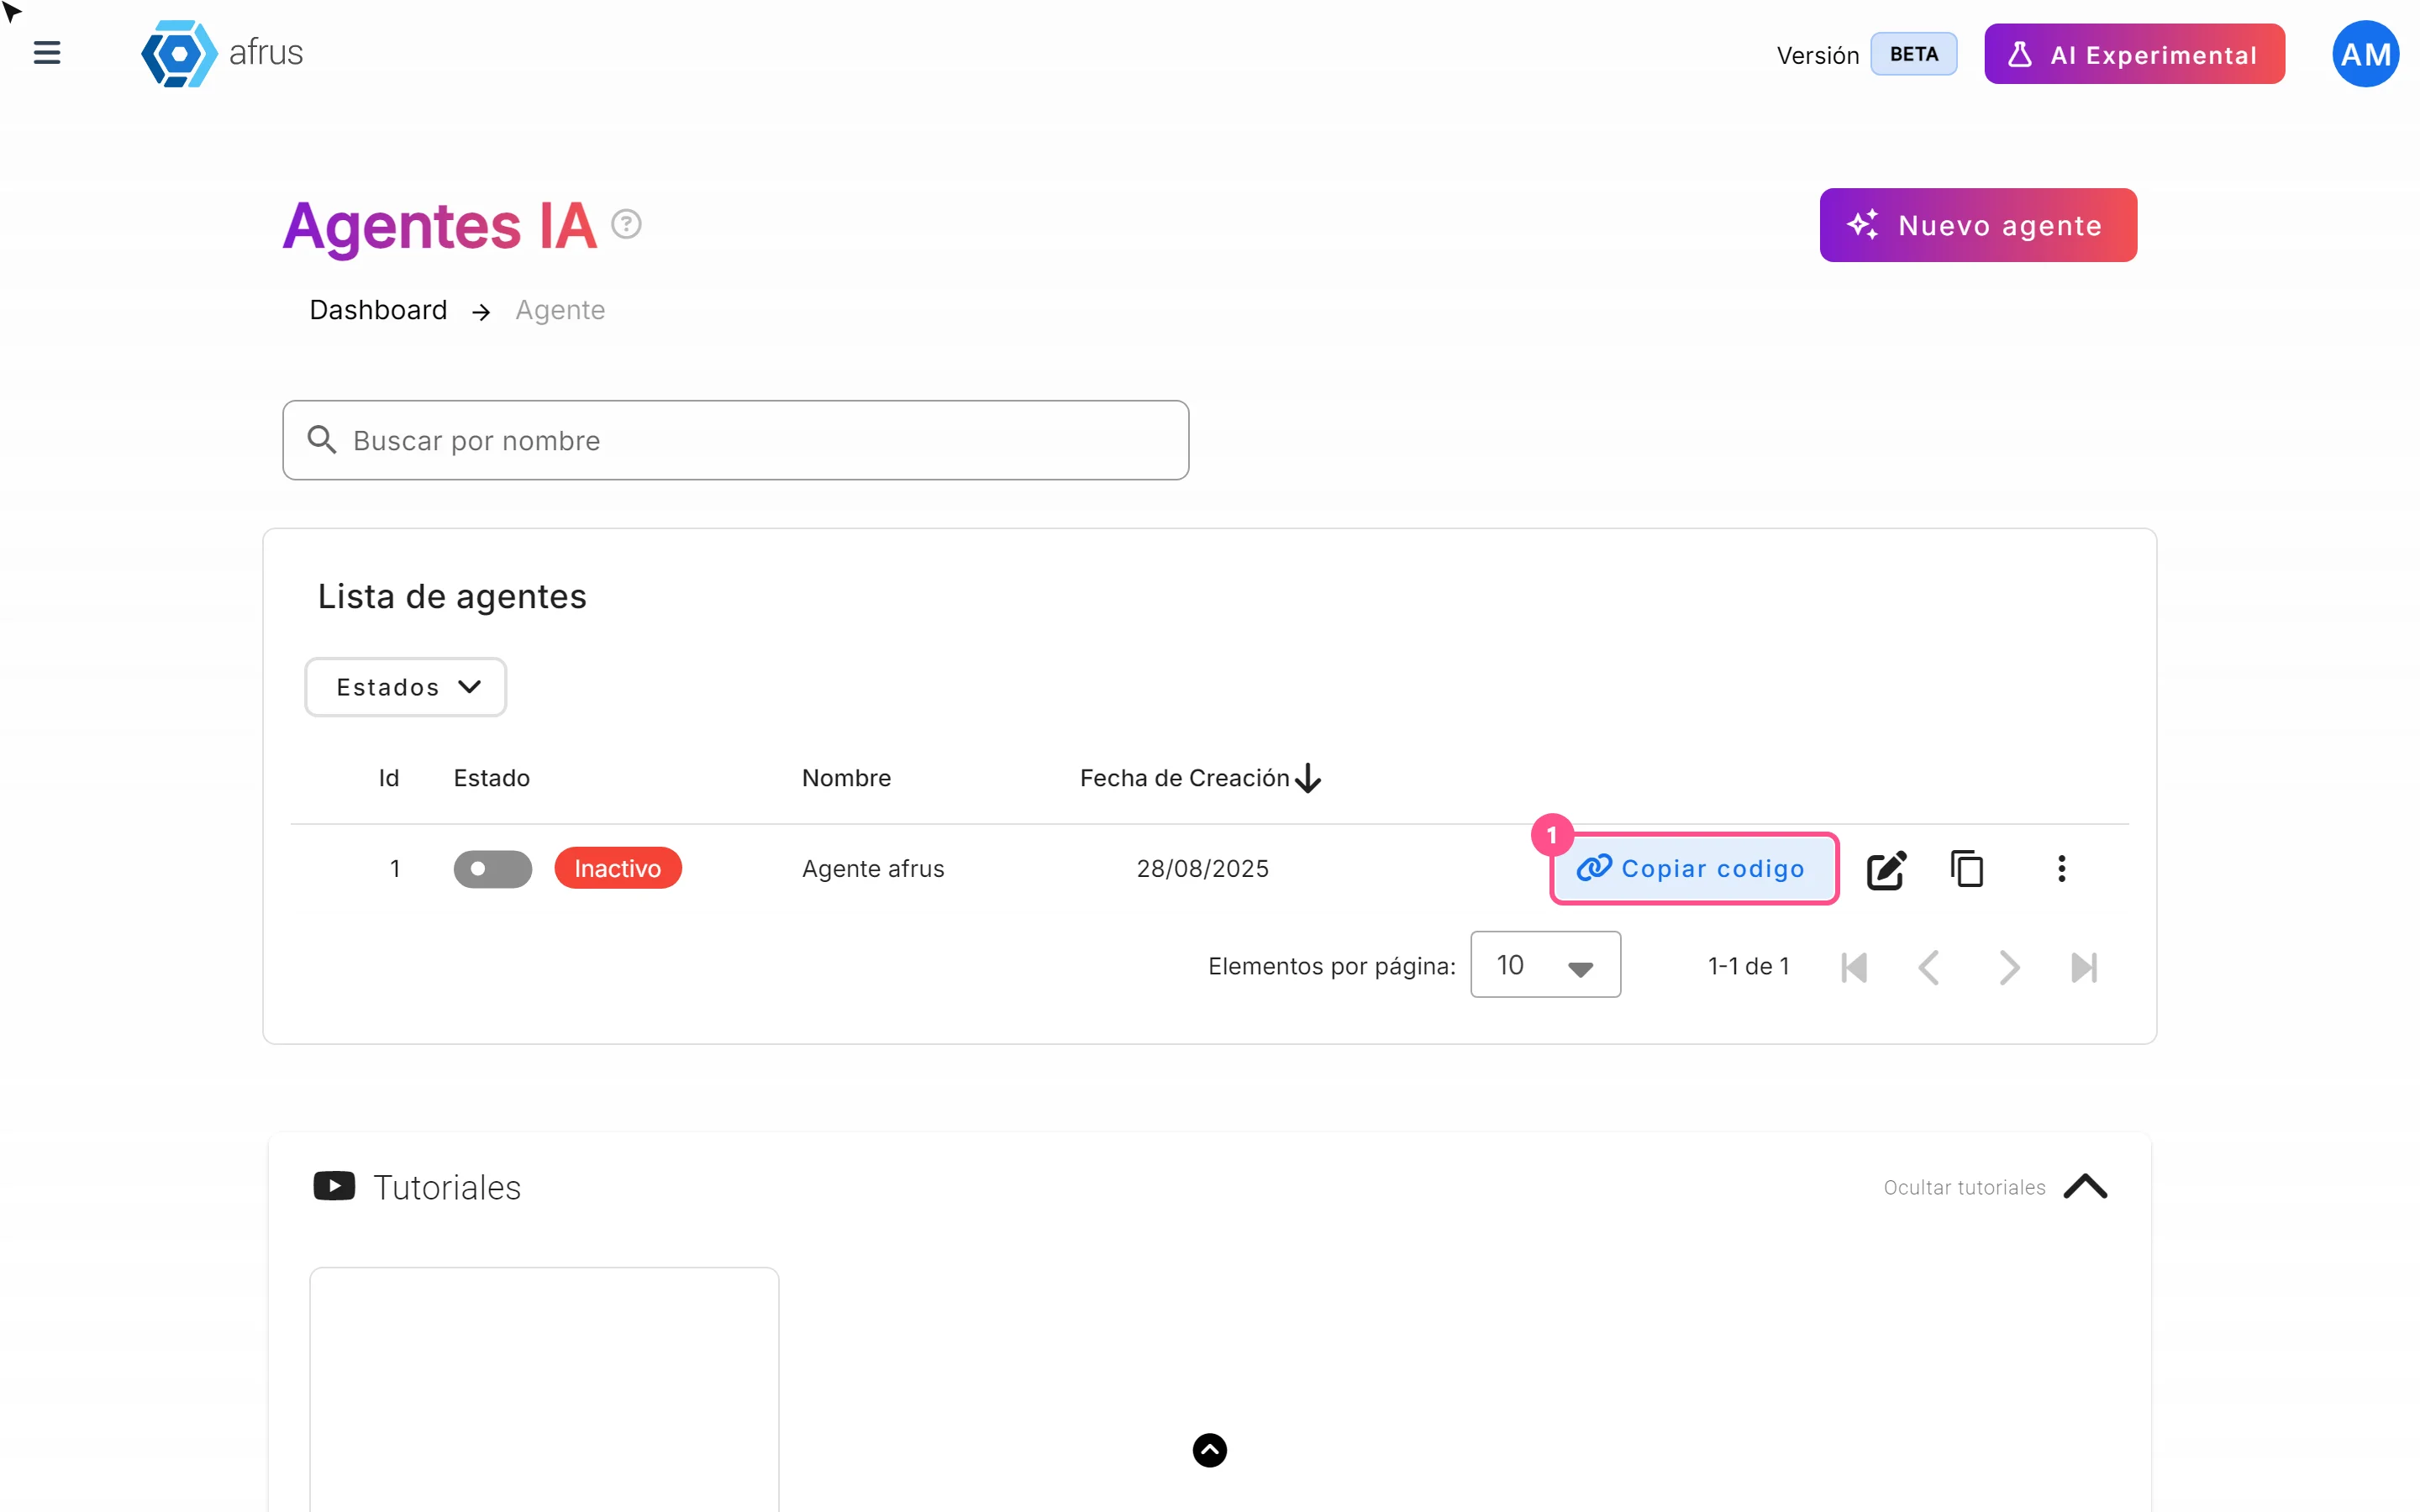Toggle the Agente afrus active switch
The height and width of the screenshot is (1512, 2420).
[x=492, y=868]
